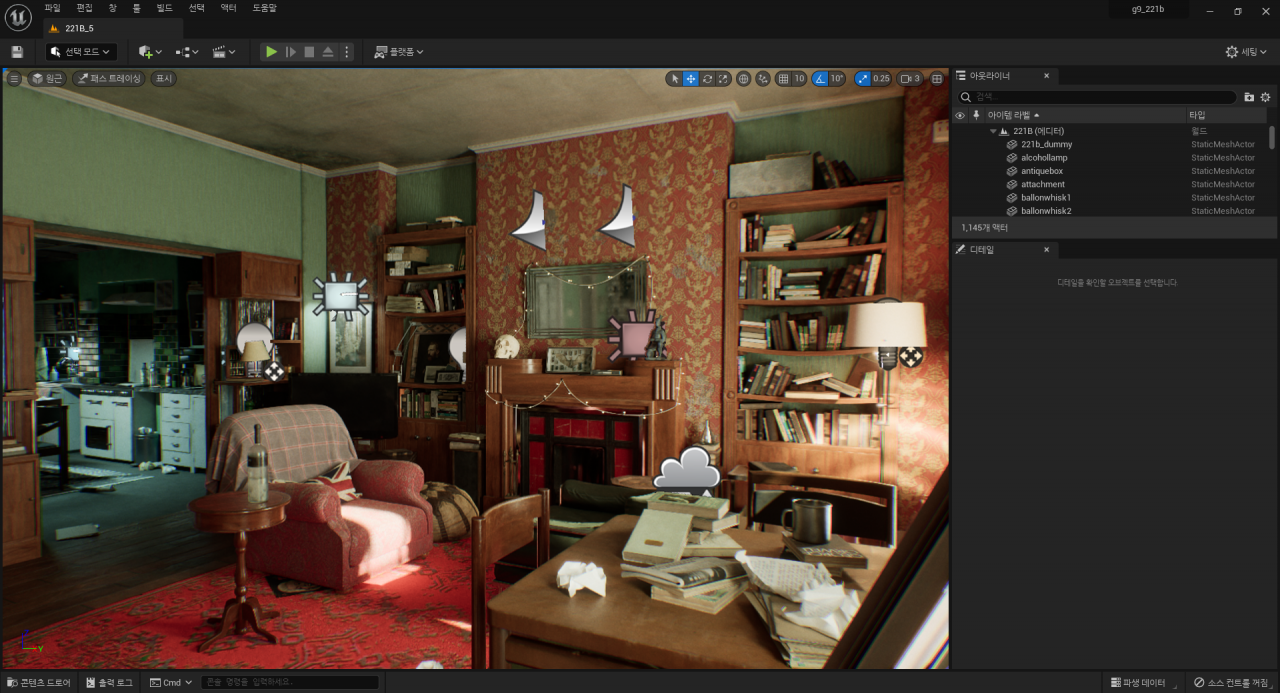Select the scale transform tool in the viewport
This screenshot has height=693, width=1280.
[x=723, y=79]
